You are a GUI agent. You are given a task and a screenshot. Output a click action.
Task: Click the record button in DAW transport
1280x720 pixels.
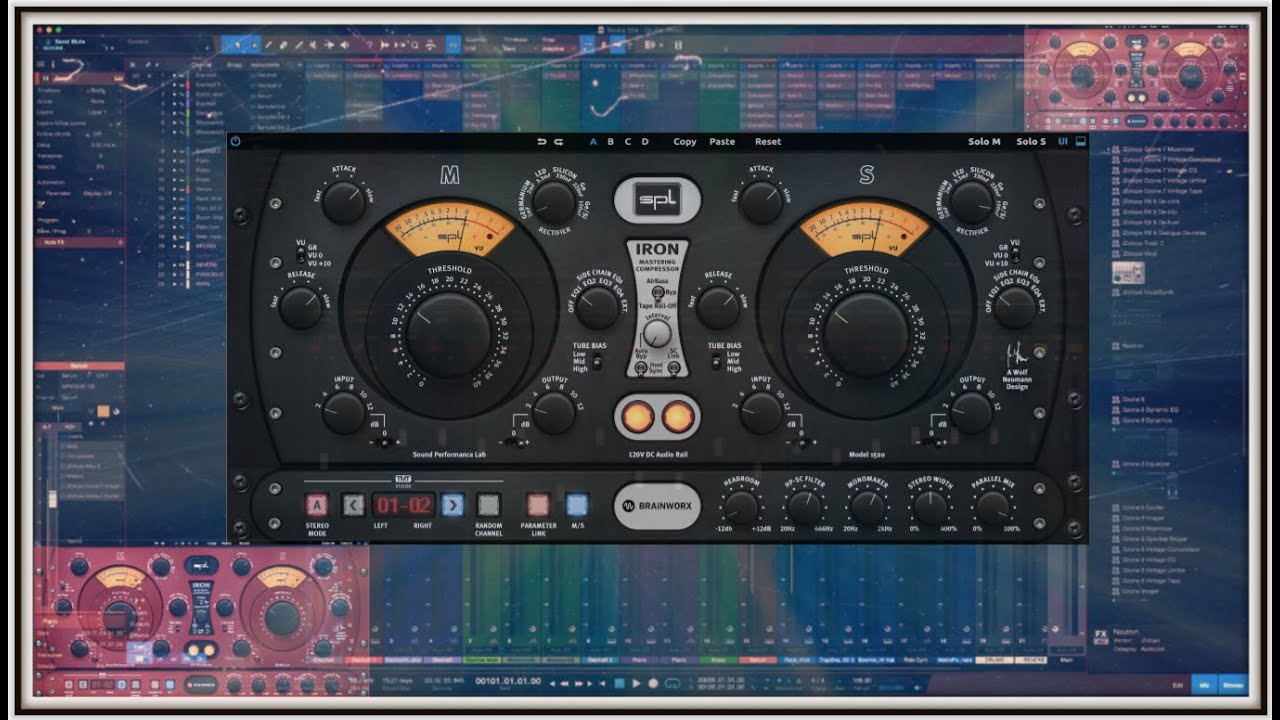pyautogui.click(x=653, y=683)
